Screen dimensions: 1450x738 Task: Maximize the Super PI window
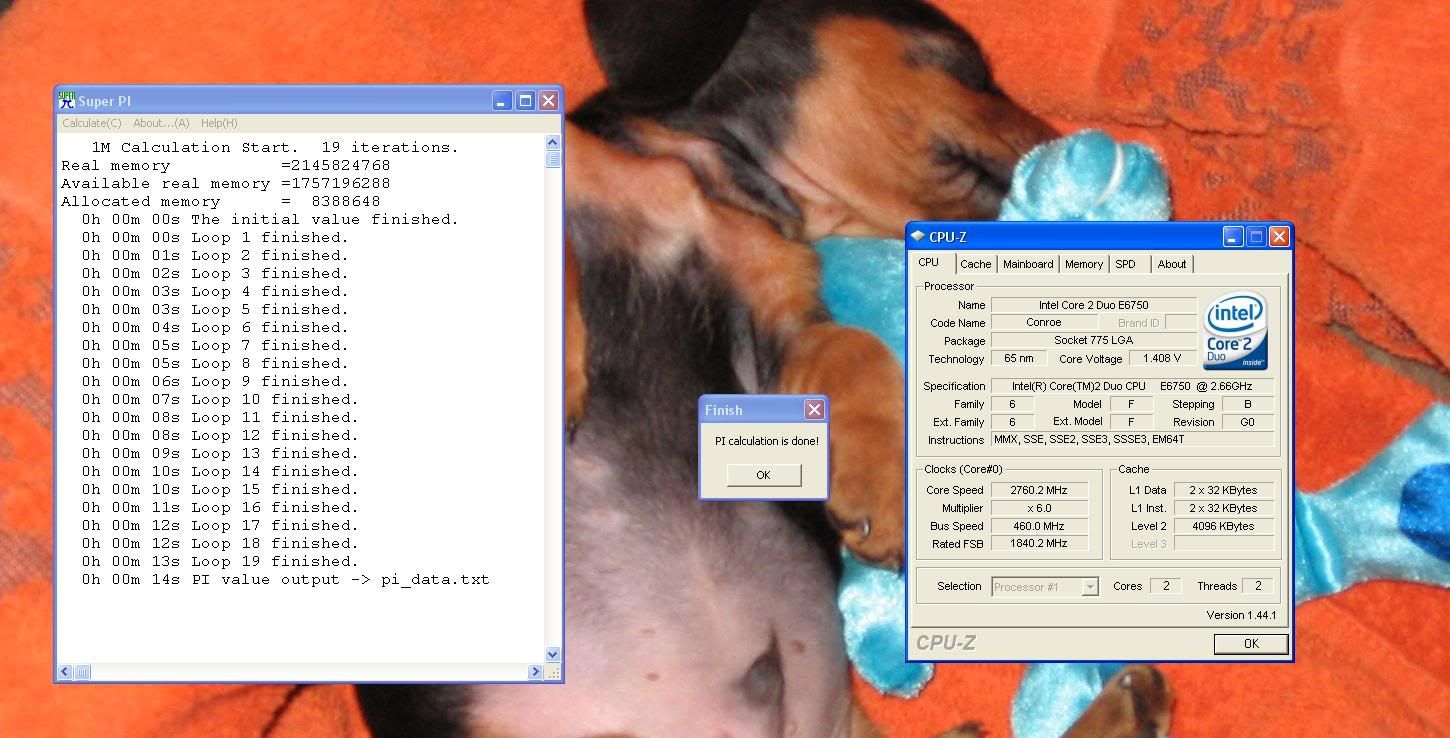pos(525,101)
